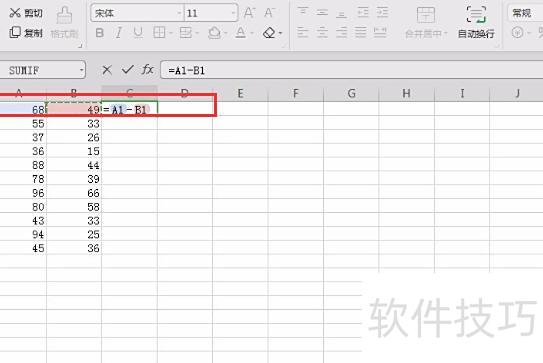This screenshot has height=363, width=543.
Task: Toggle Wrap Text (自动换行)
Action: point(476,21)
